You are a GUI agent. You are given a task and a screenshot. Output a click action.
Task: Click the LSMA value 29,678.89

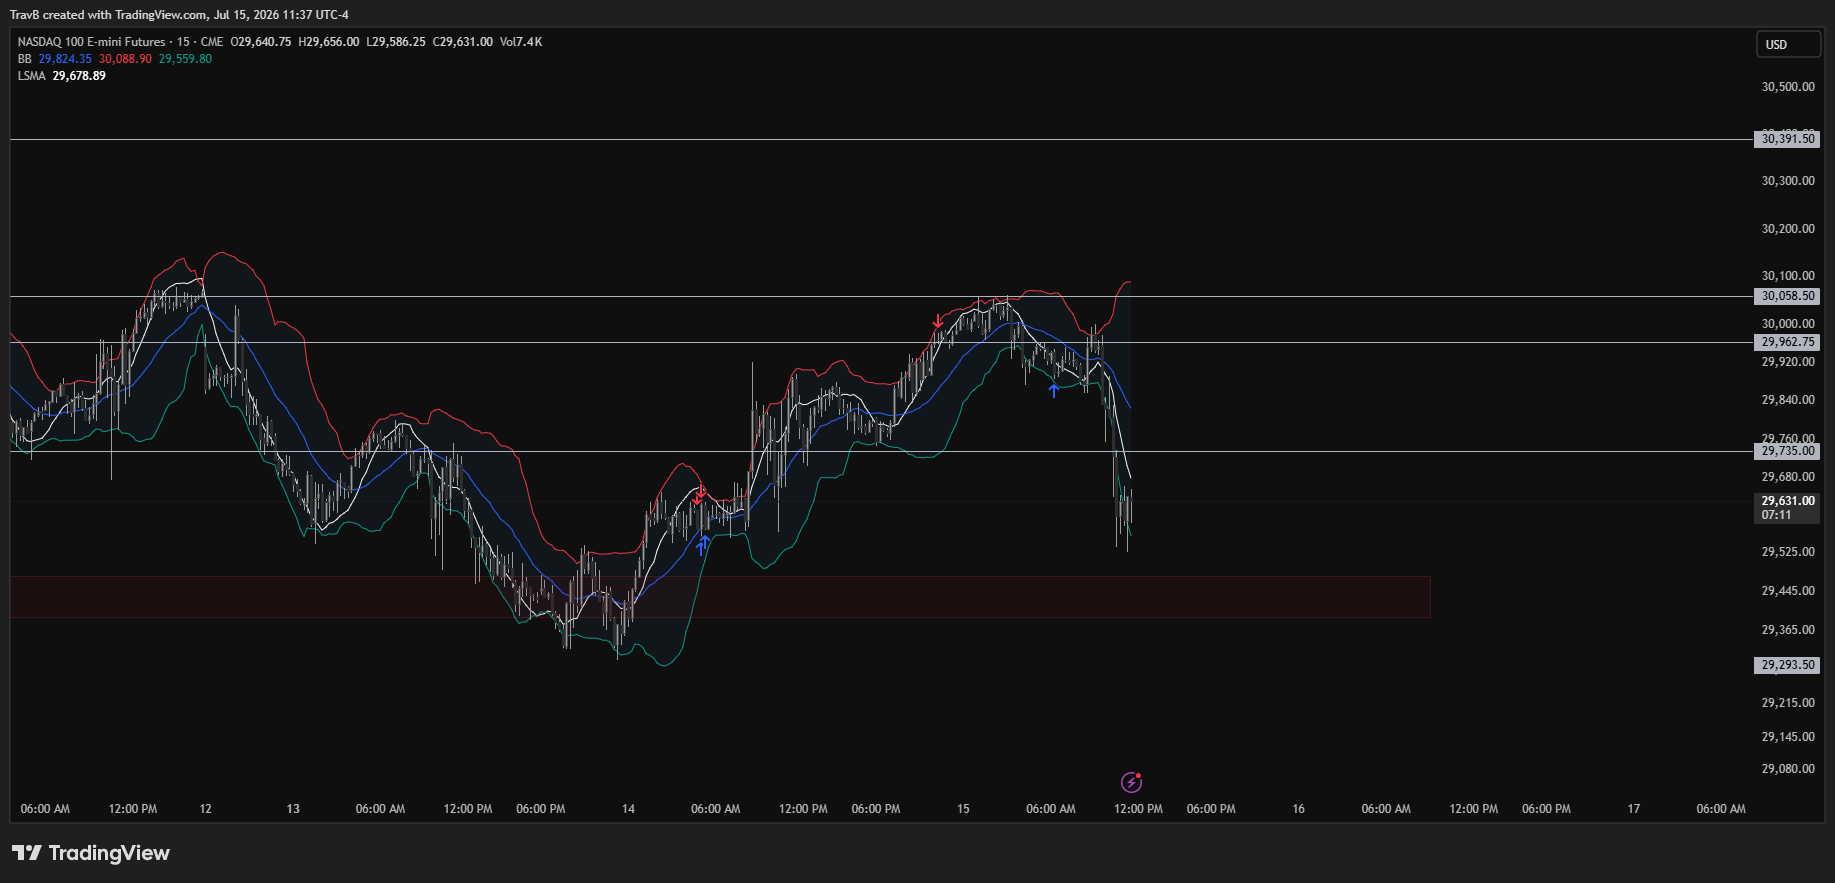[79, 76]
